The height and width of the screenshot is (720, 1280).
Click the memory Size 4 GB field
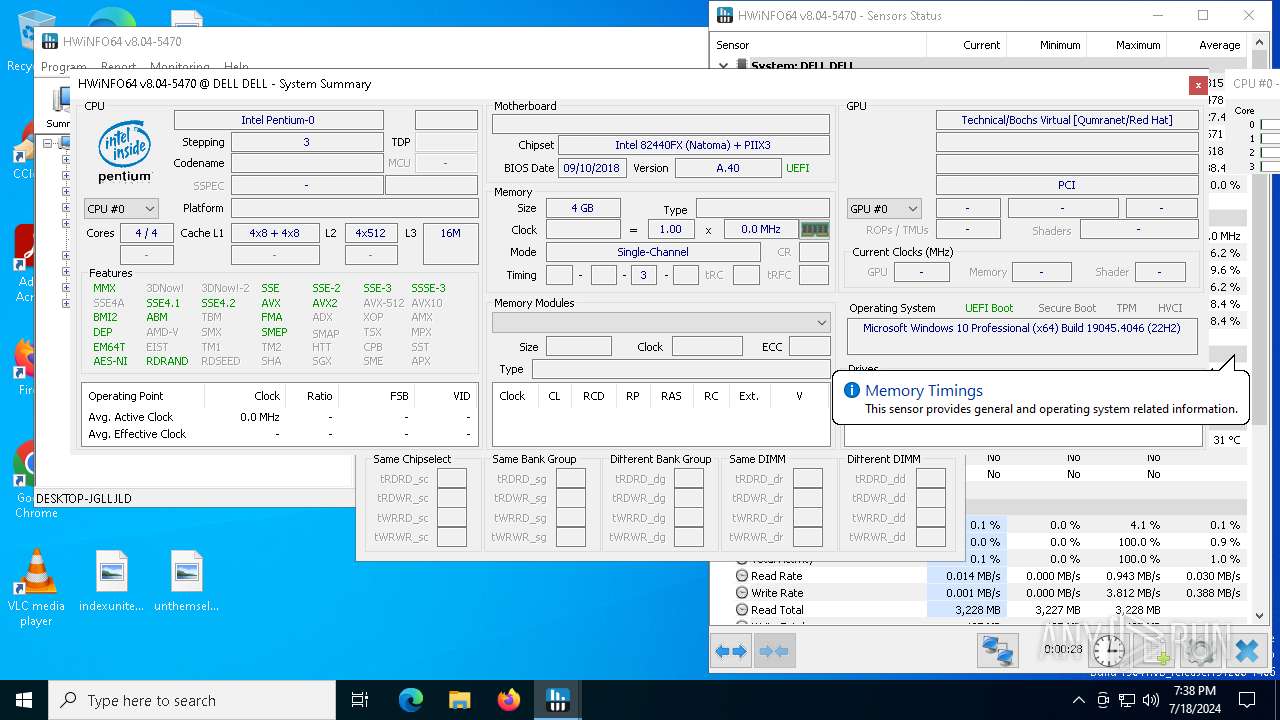point(582,208)
